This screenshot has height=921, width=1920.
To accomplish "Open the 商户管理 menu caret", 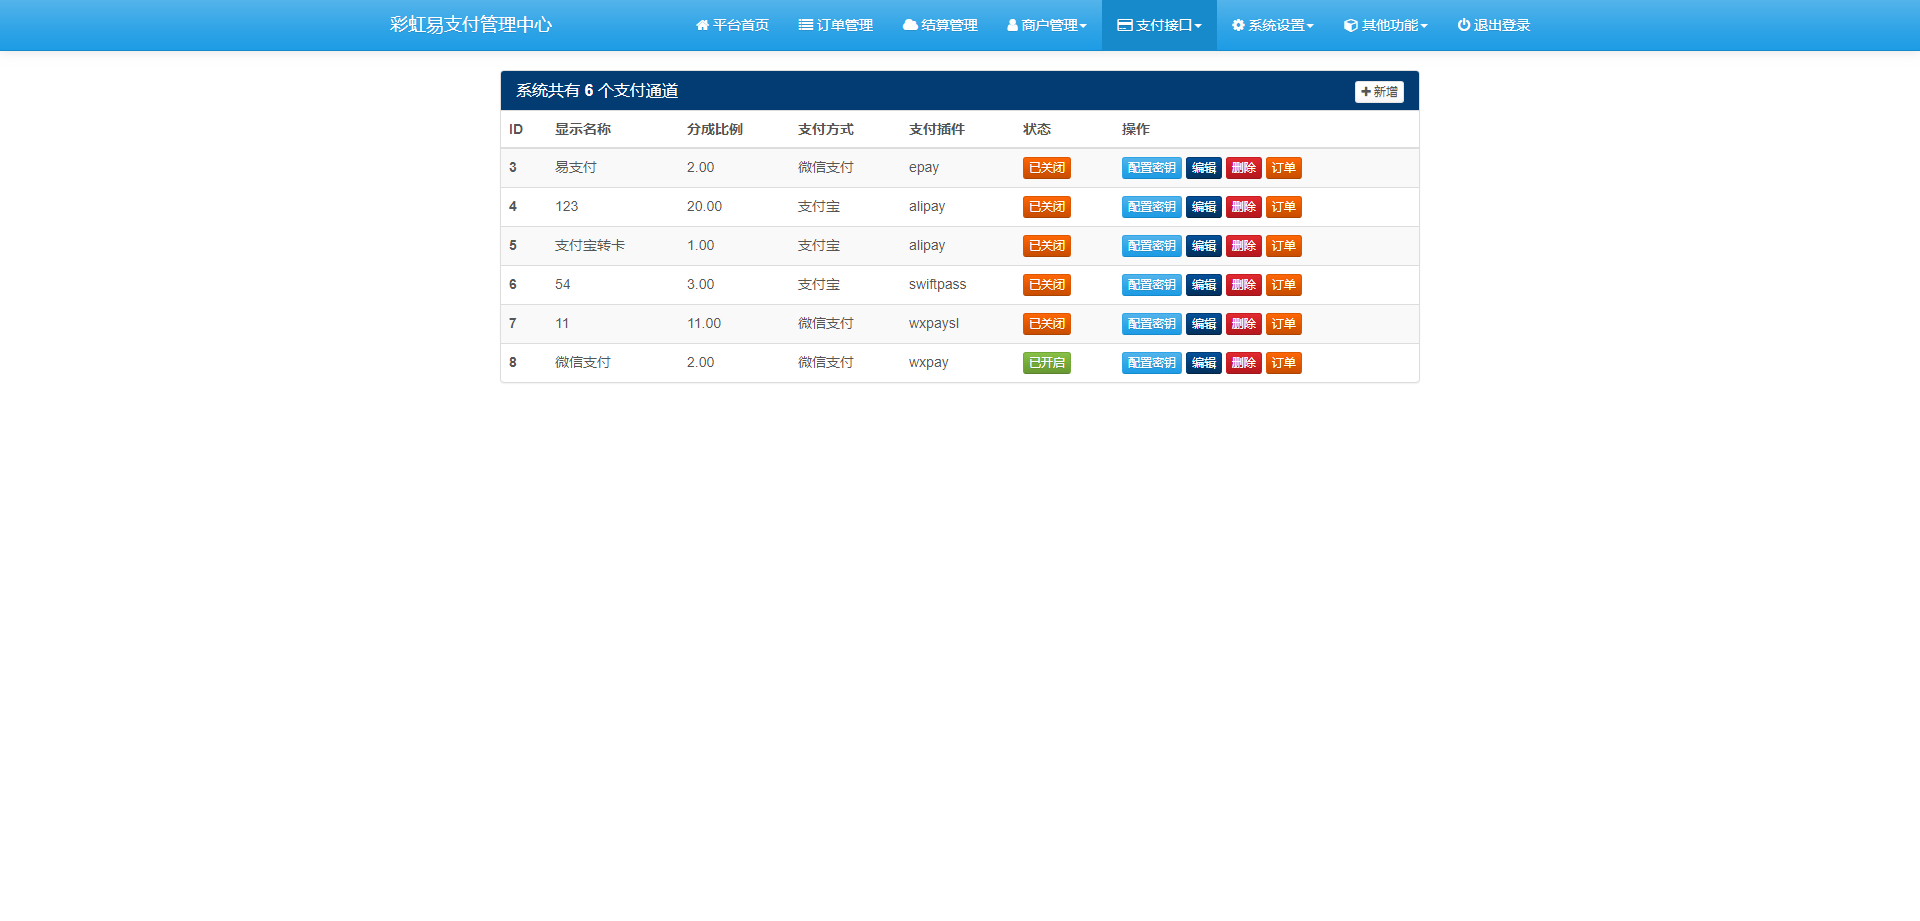I will coord(1083,26).
